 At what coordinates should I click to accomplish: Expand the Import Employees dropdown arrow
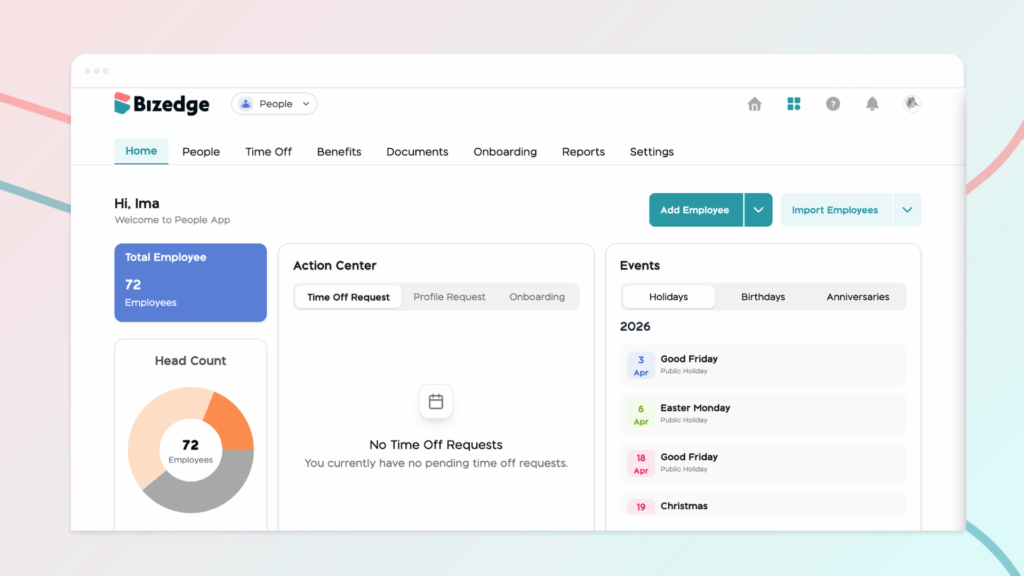[907, 210]
